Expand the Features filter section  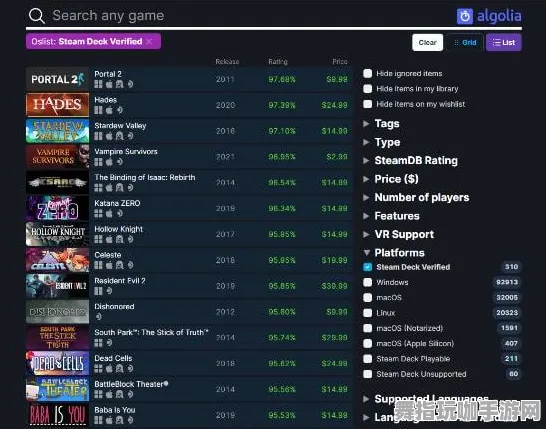coord(391,216)
